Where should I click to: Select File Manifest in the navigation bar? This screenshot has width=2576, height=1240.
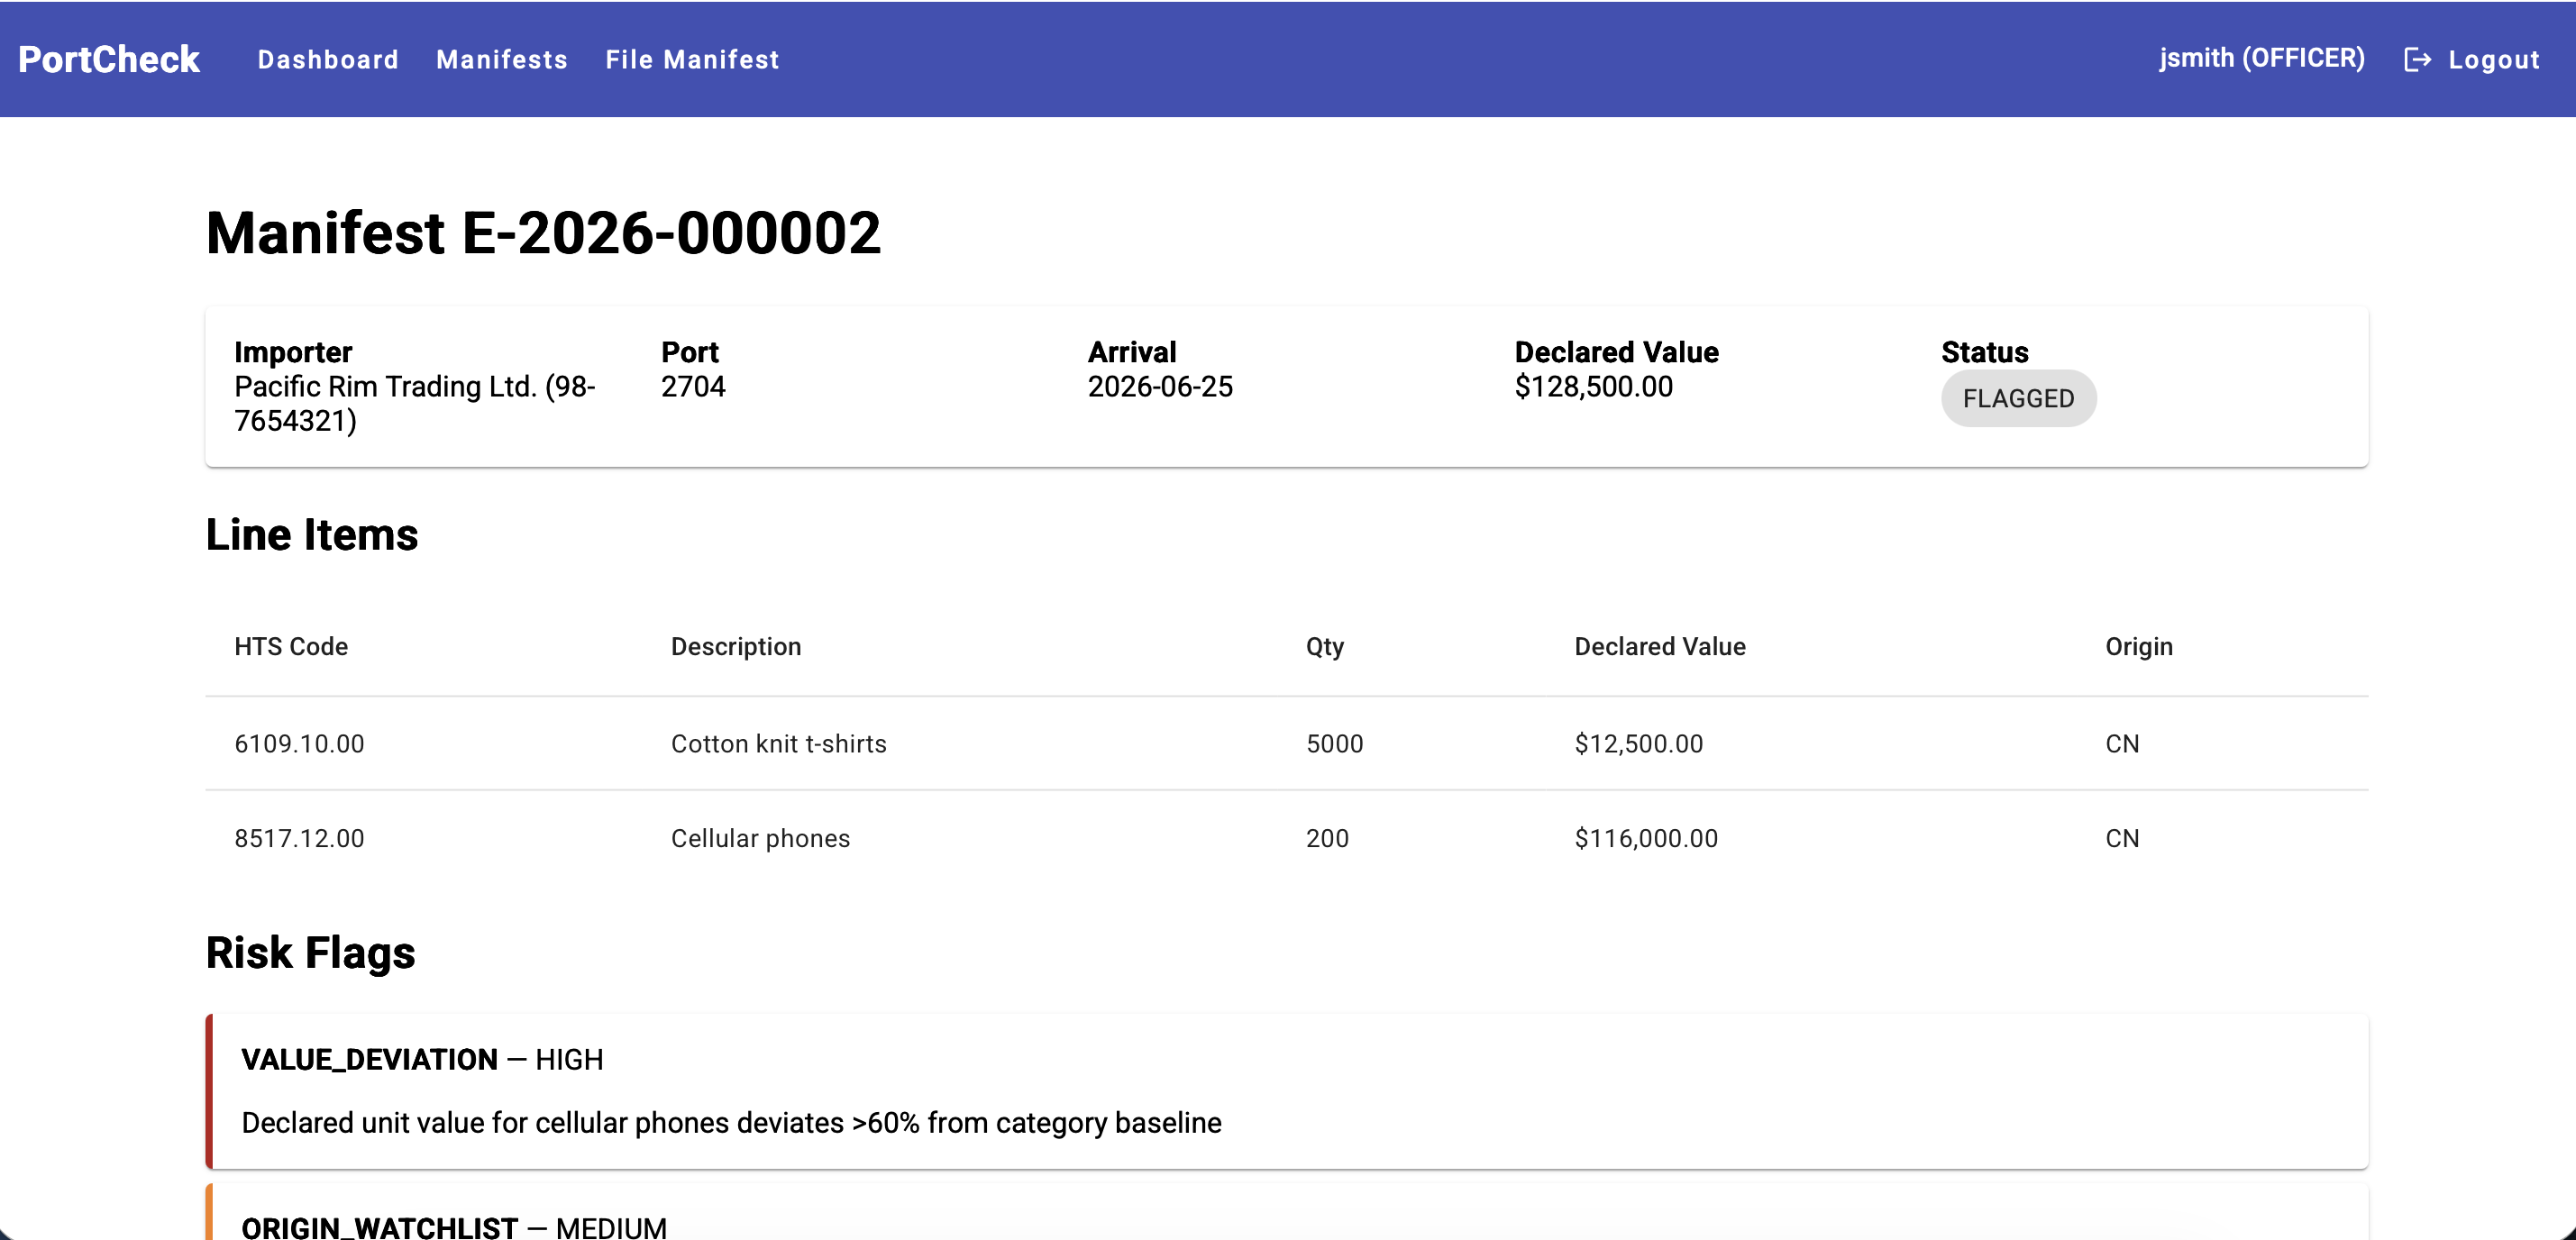pyautogui.click(x=692, y=60)
